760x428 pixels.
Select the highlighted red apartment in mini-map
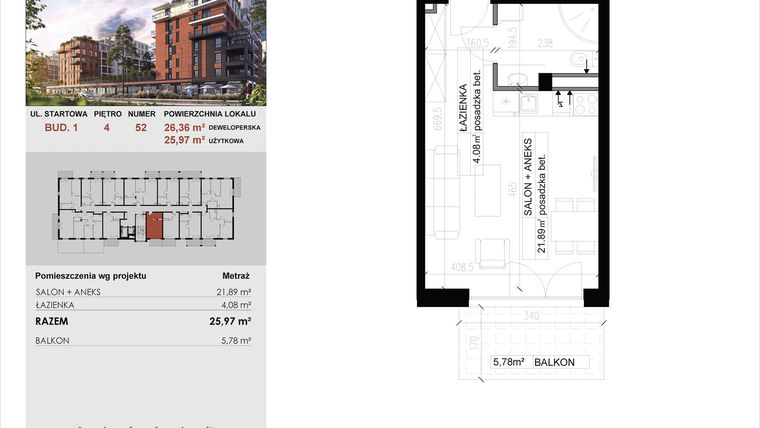[x=154, y=225]
